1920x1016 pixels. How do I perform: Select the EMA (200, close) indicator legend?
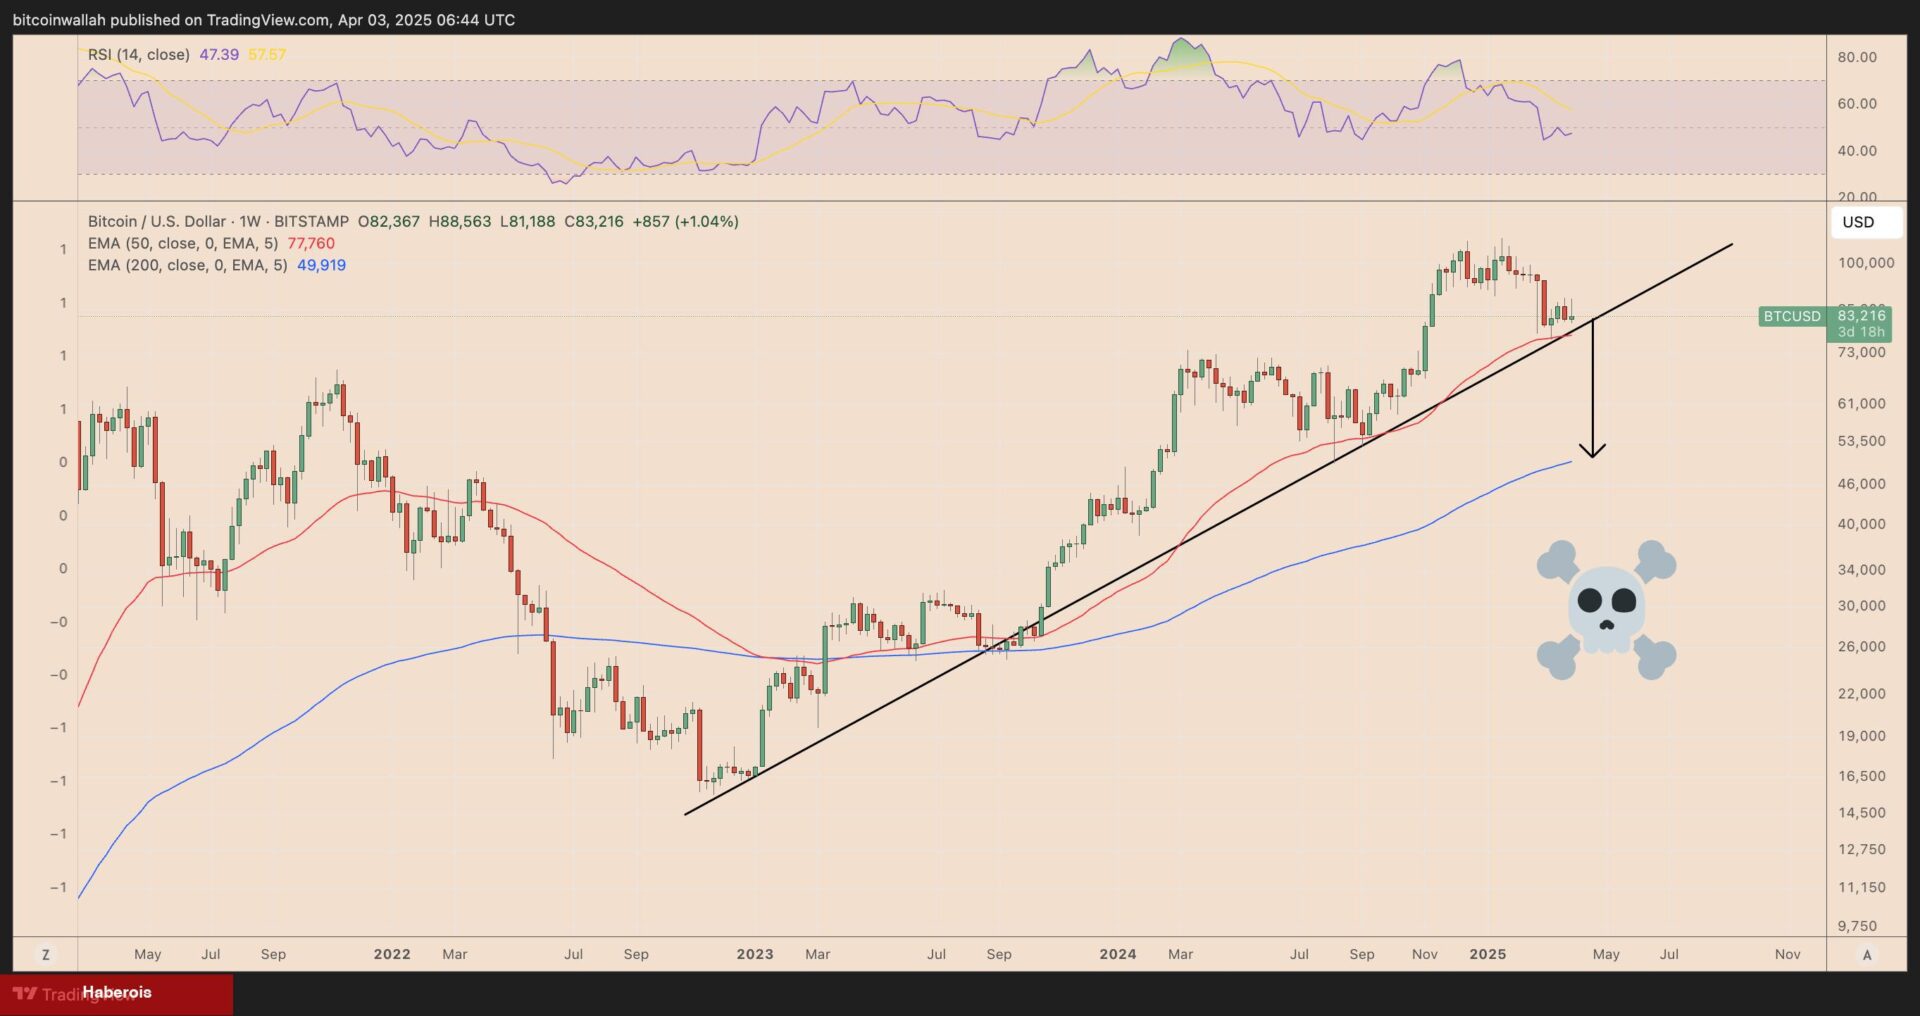point(187,265)
